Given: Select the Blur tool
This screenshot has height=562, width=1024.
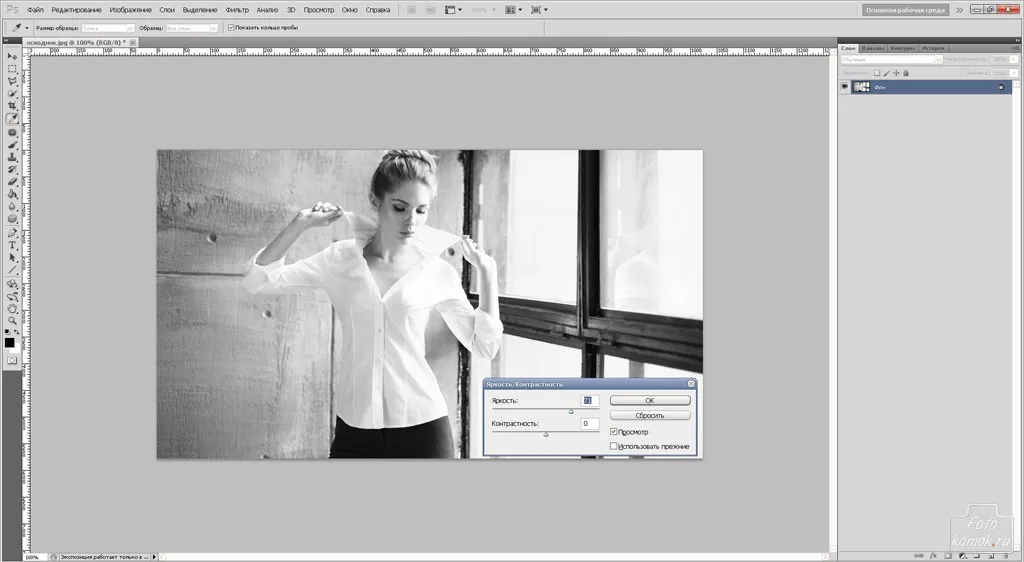Looking at the screenshot, I should pyautogui.click(x=12, y=207).
